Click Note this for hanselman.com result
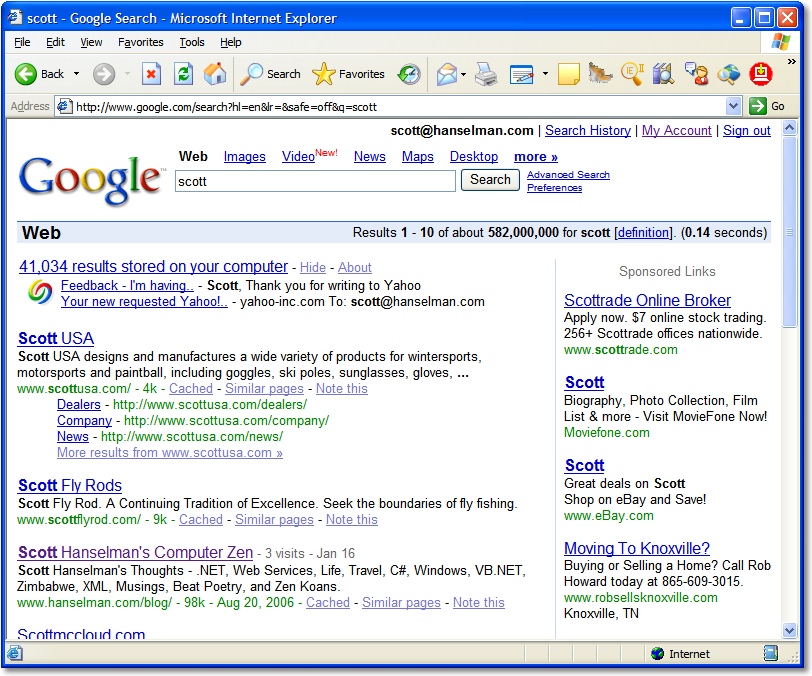The width and height of the screenshot is (812, 676). tap(478, 602)
